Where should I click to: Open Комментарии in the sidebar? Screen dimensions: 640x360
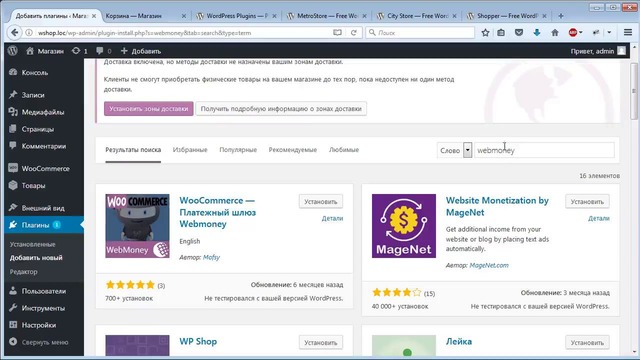point(44,146)
